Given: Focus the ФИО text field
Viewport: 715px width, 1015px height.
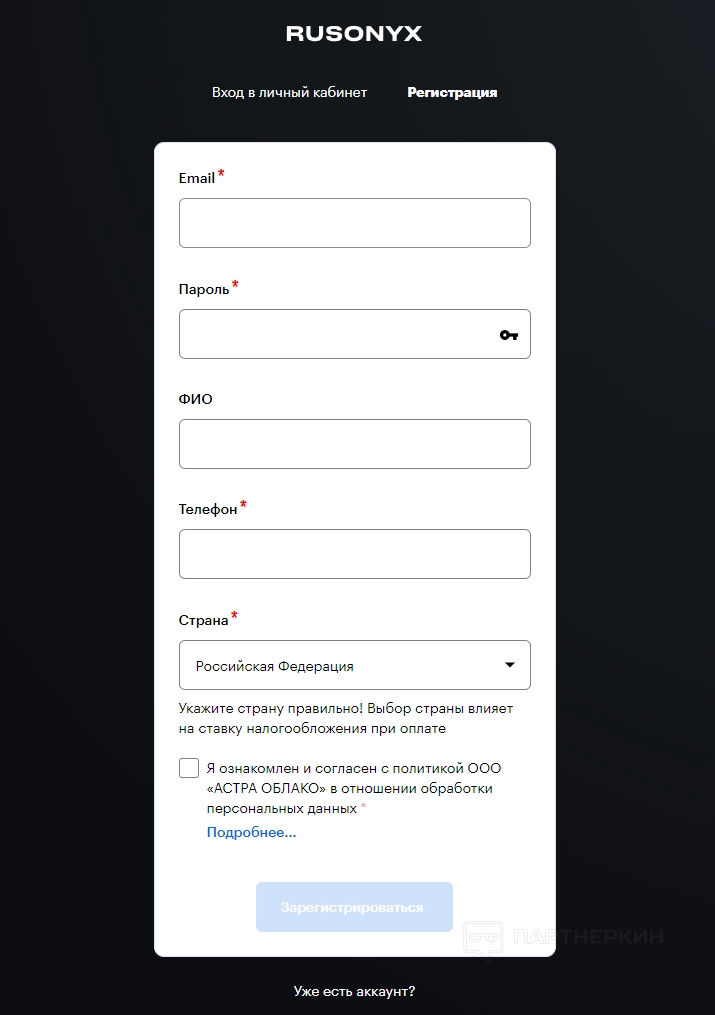Looking at the screenshot, I should tap(354, 444).
